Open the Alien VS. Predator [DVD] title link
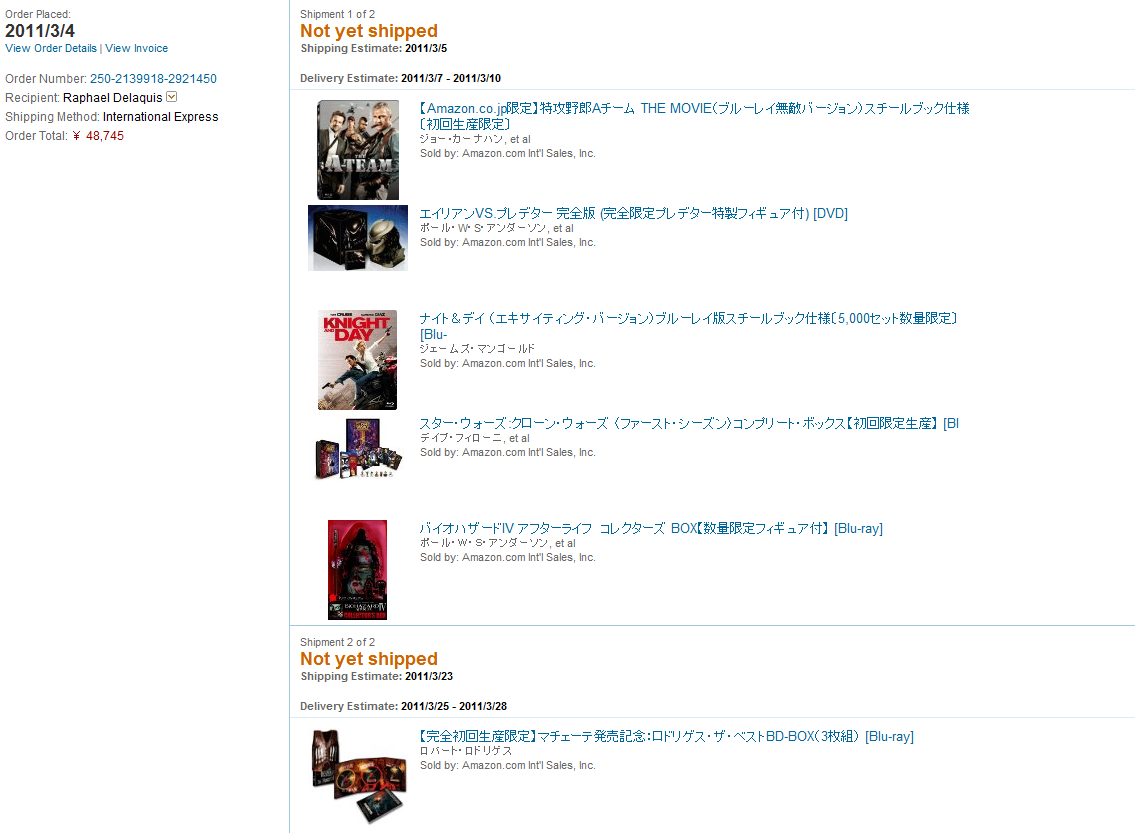Image resolution: width=1135 pixels, height=833 pixels. [x=633, y=213]
